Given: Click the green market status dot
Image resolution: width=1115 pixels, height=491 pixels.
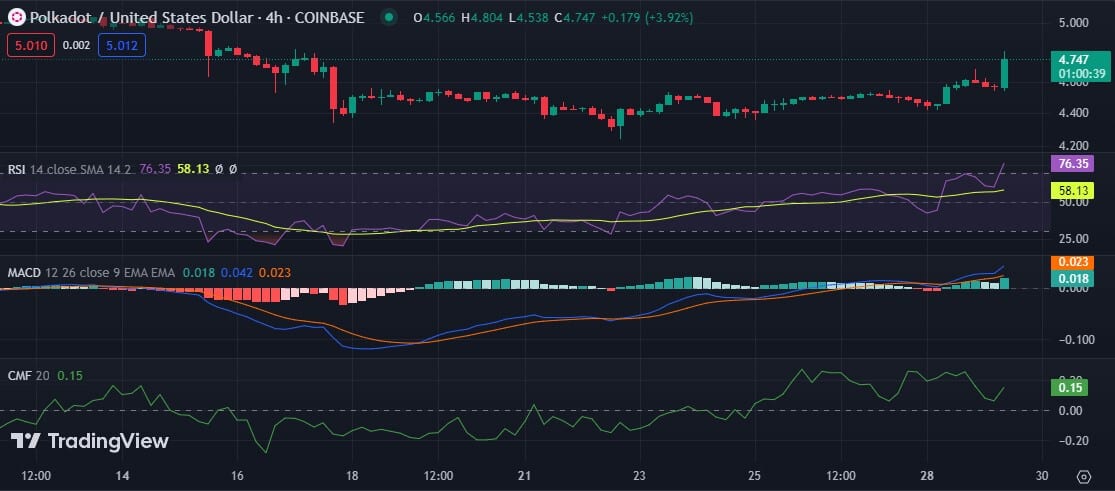Looking at the screenshot, I should click(389, 17).
